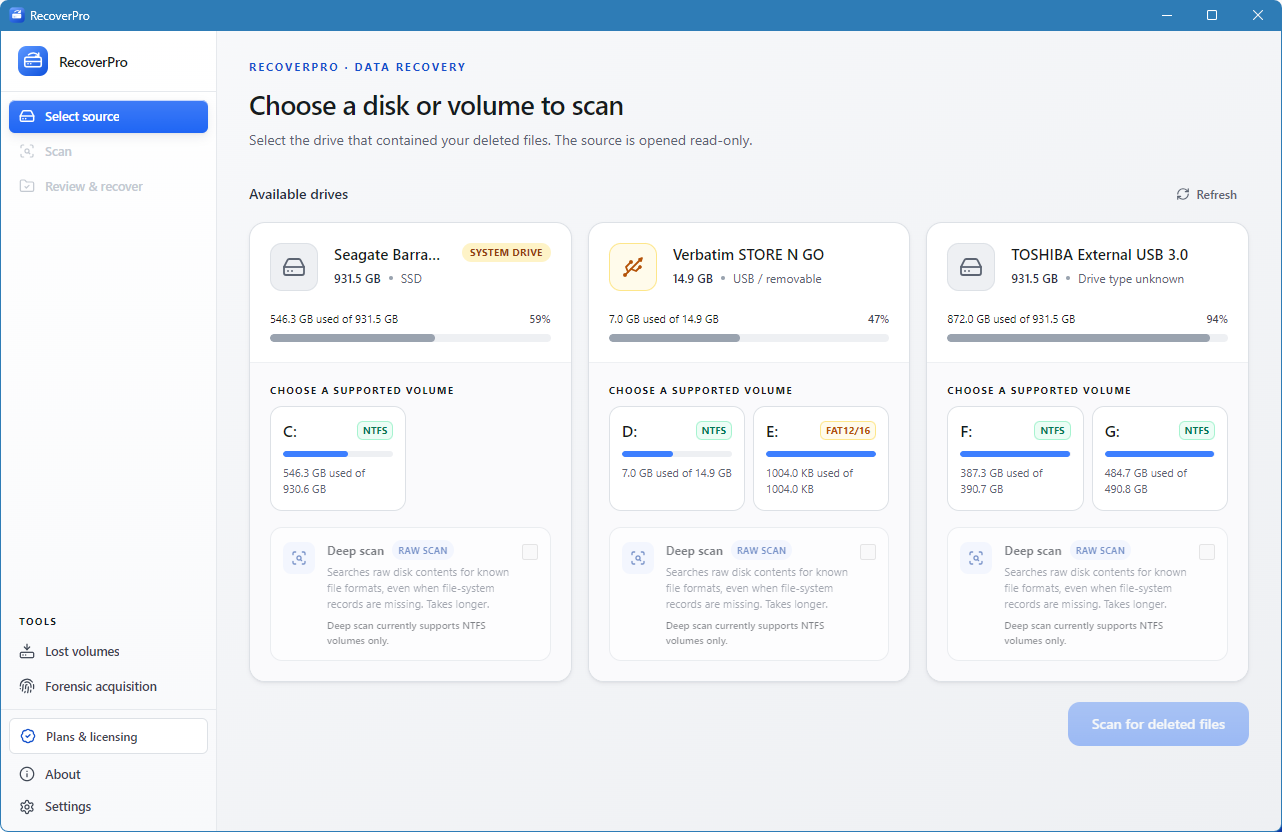Click the Deep scan icon in Seagate card

click(x=299, y=558)
